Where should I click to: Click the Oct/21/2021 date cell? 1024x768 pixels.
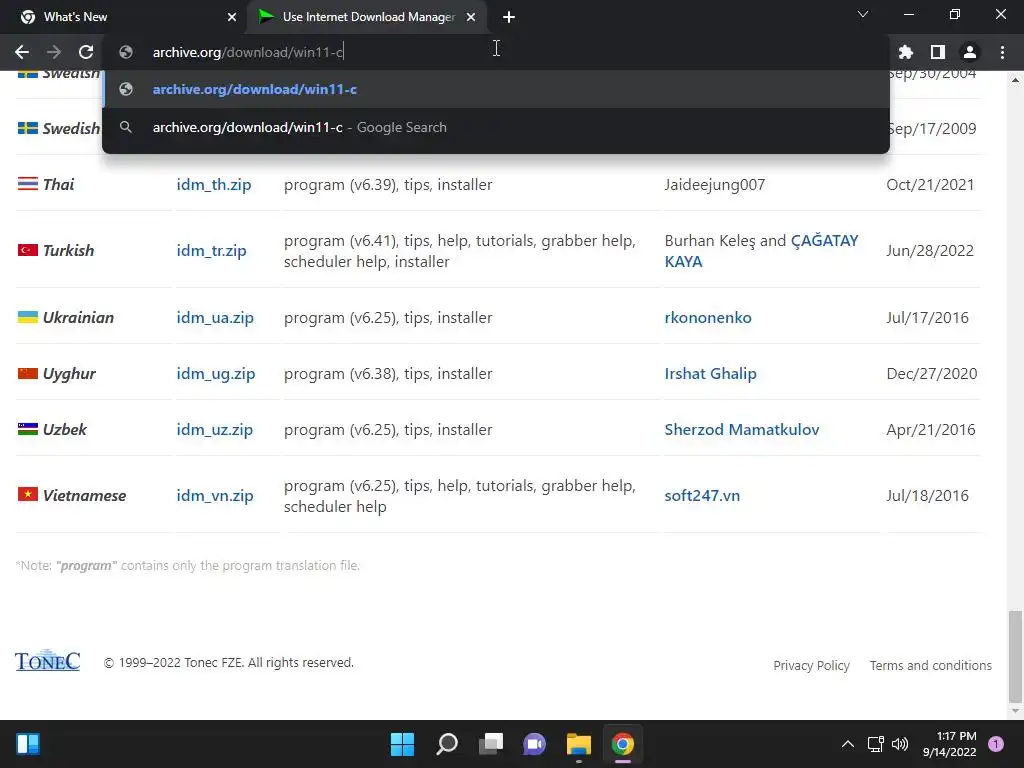click(930, 185)
